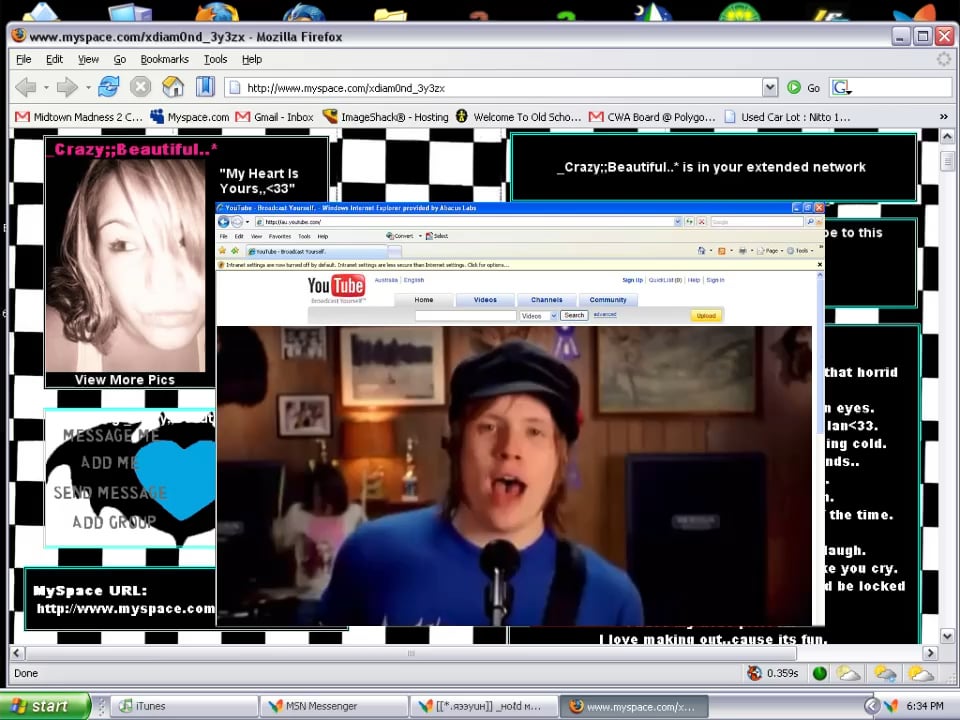The height and width of the screenshot is (720, 960).
Task: Open the Bookmarks menu in Firefox
Action: point(164,59)
